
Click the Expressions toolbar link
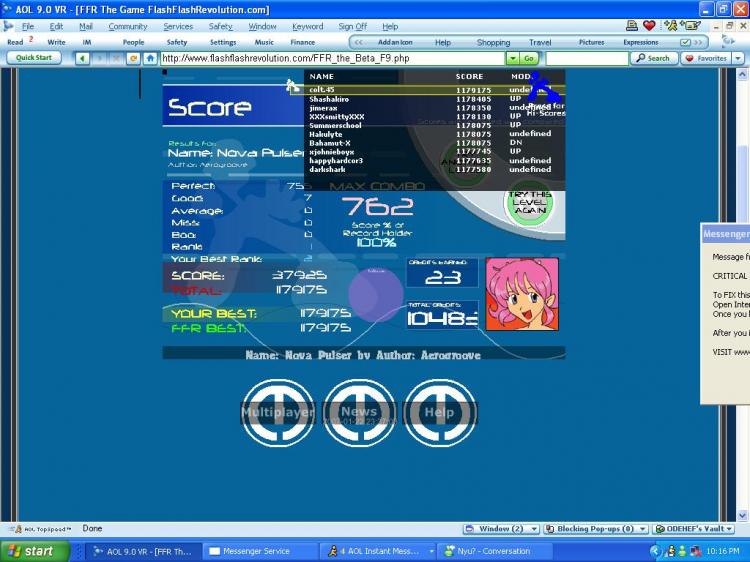pos(640,42)
